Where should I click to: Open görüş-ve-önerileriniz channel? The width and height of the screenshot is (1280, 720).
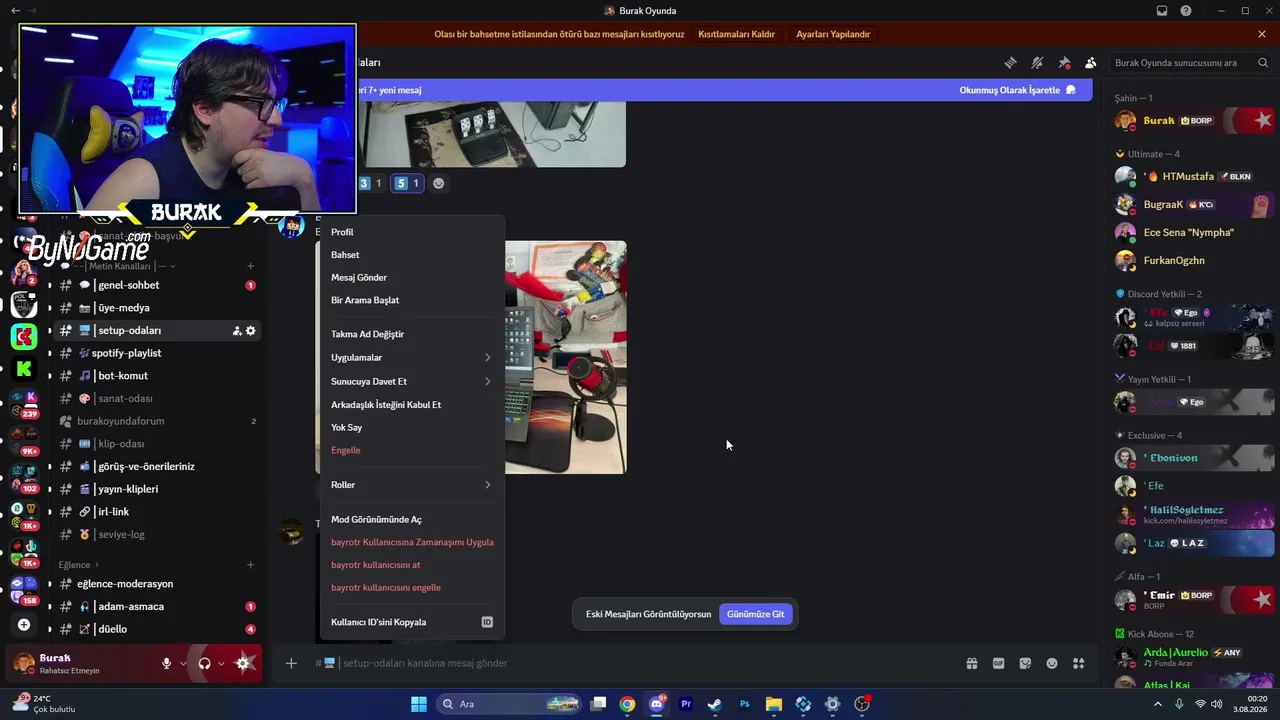157,466
